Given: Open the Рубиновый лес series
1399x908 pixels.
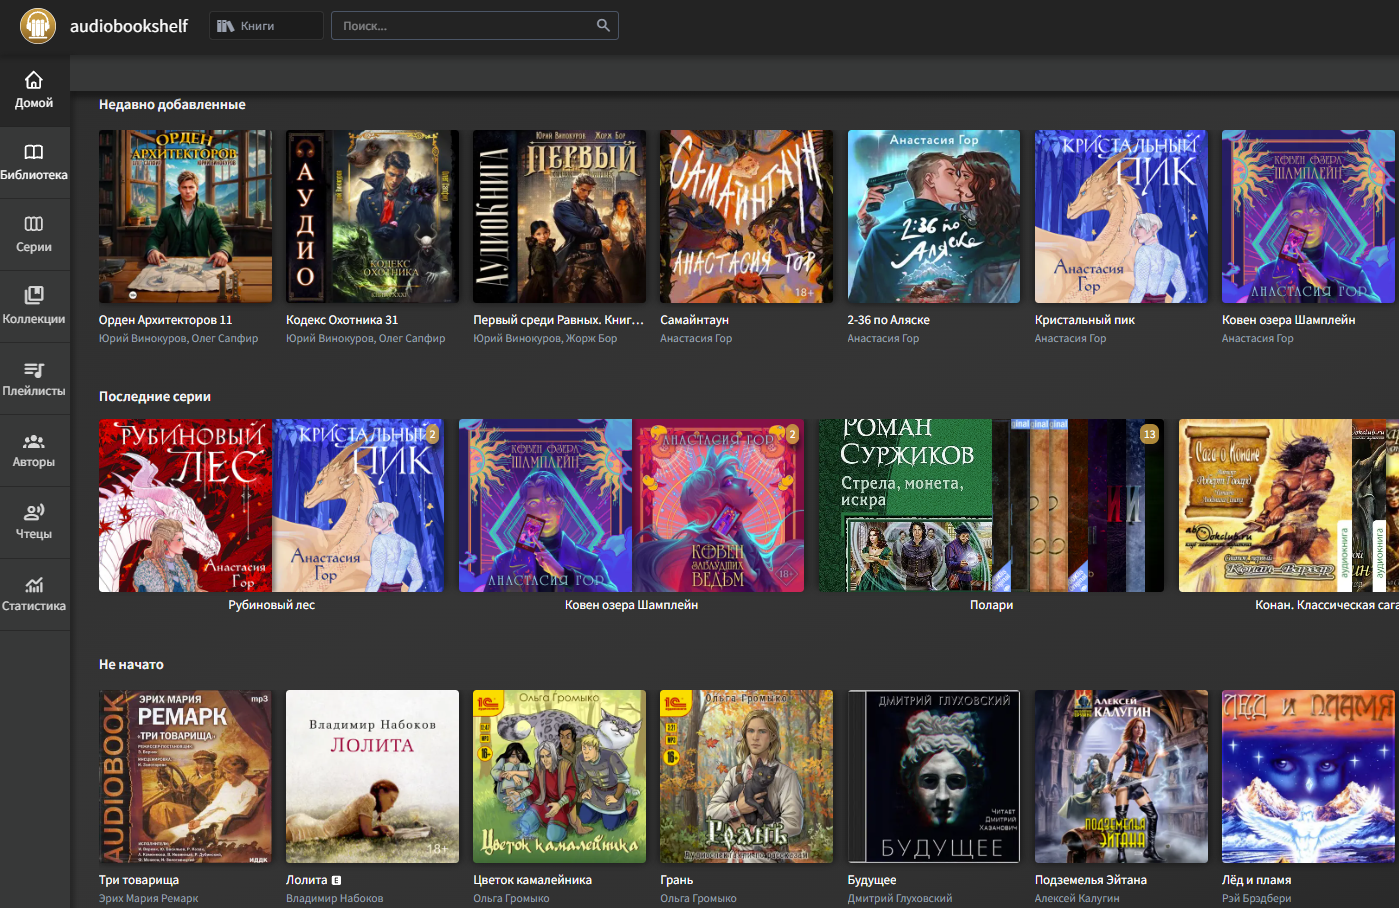Looking at the screenshot, I should tap(271, 506).
